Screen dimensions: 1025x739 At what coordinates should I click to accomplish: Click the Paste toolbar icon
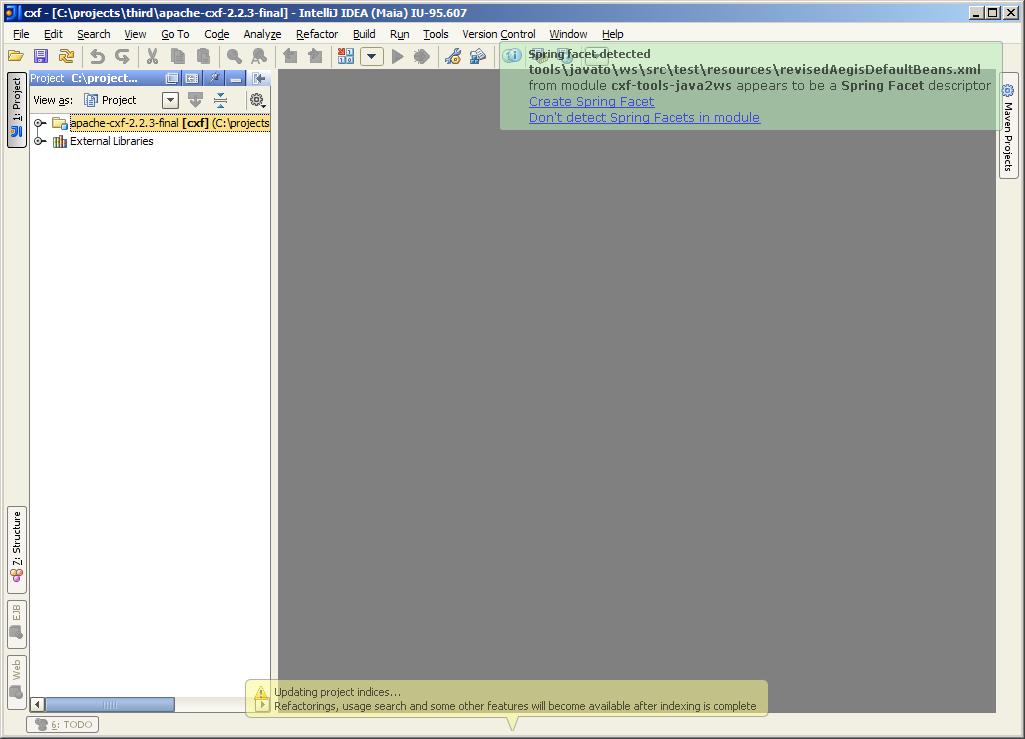pyautogui.click(x=203, y=56)
